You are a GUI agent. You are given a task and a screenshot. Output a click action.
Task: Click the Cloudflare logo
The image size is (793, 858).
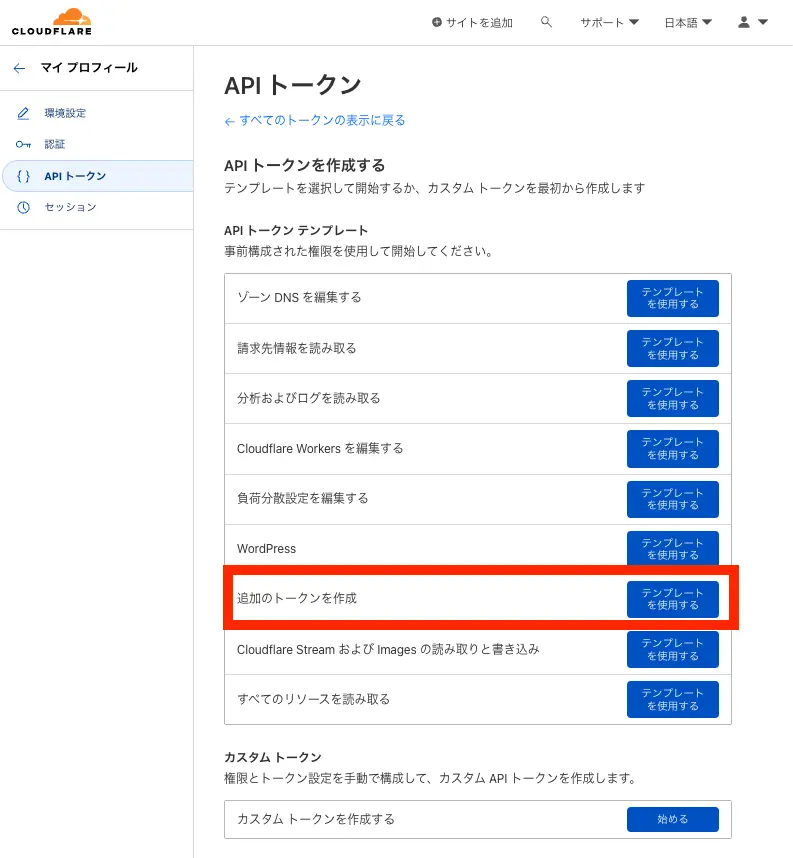[50, 20]
